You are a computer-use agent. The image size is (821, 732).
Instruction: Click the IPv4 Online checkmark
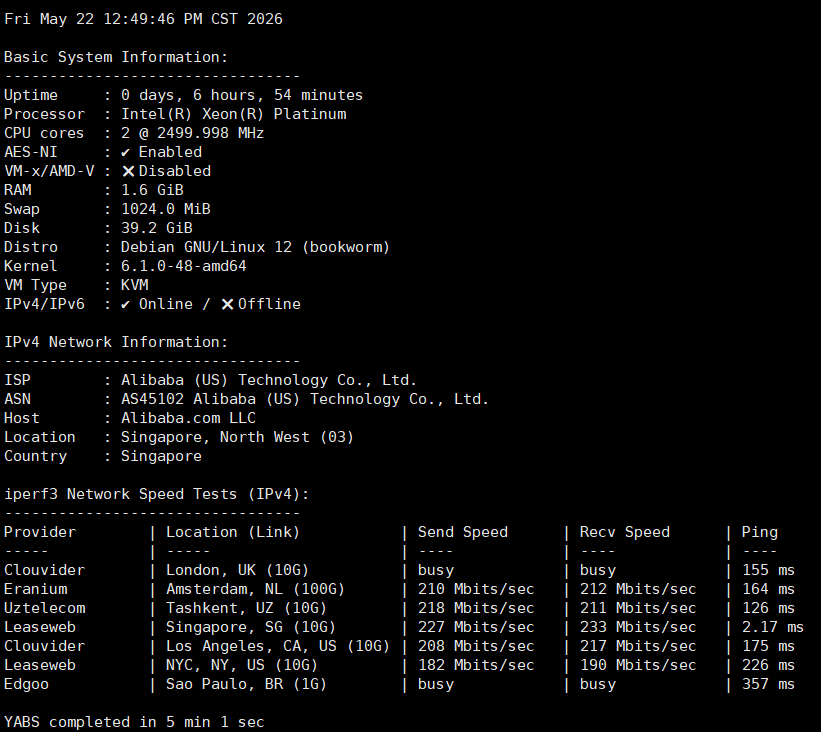coord(125,304)
